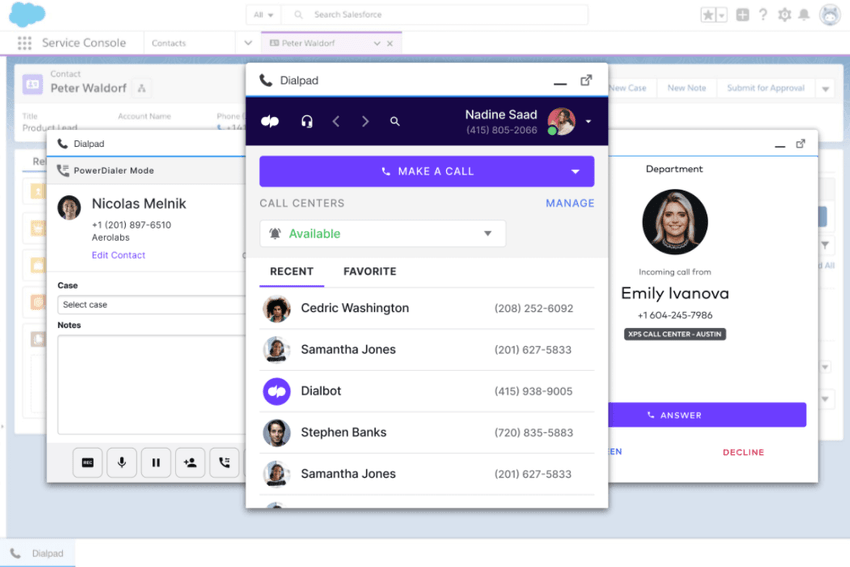Viewport: 850px width, 567px height.
Task: Open search with the magnifier icon in Dialpad
Action: tap(395, 121)
